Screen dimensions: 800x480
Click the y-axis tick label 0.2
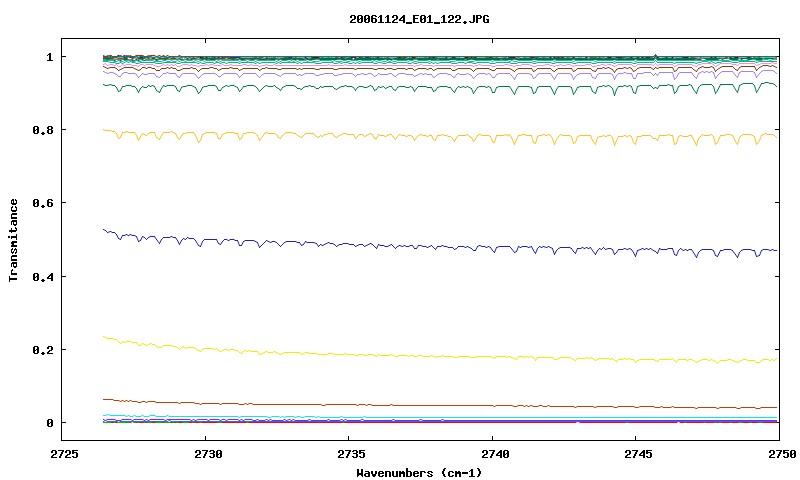click(43, 350)
